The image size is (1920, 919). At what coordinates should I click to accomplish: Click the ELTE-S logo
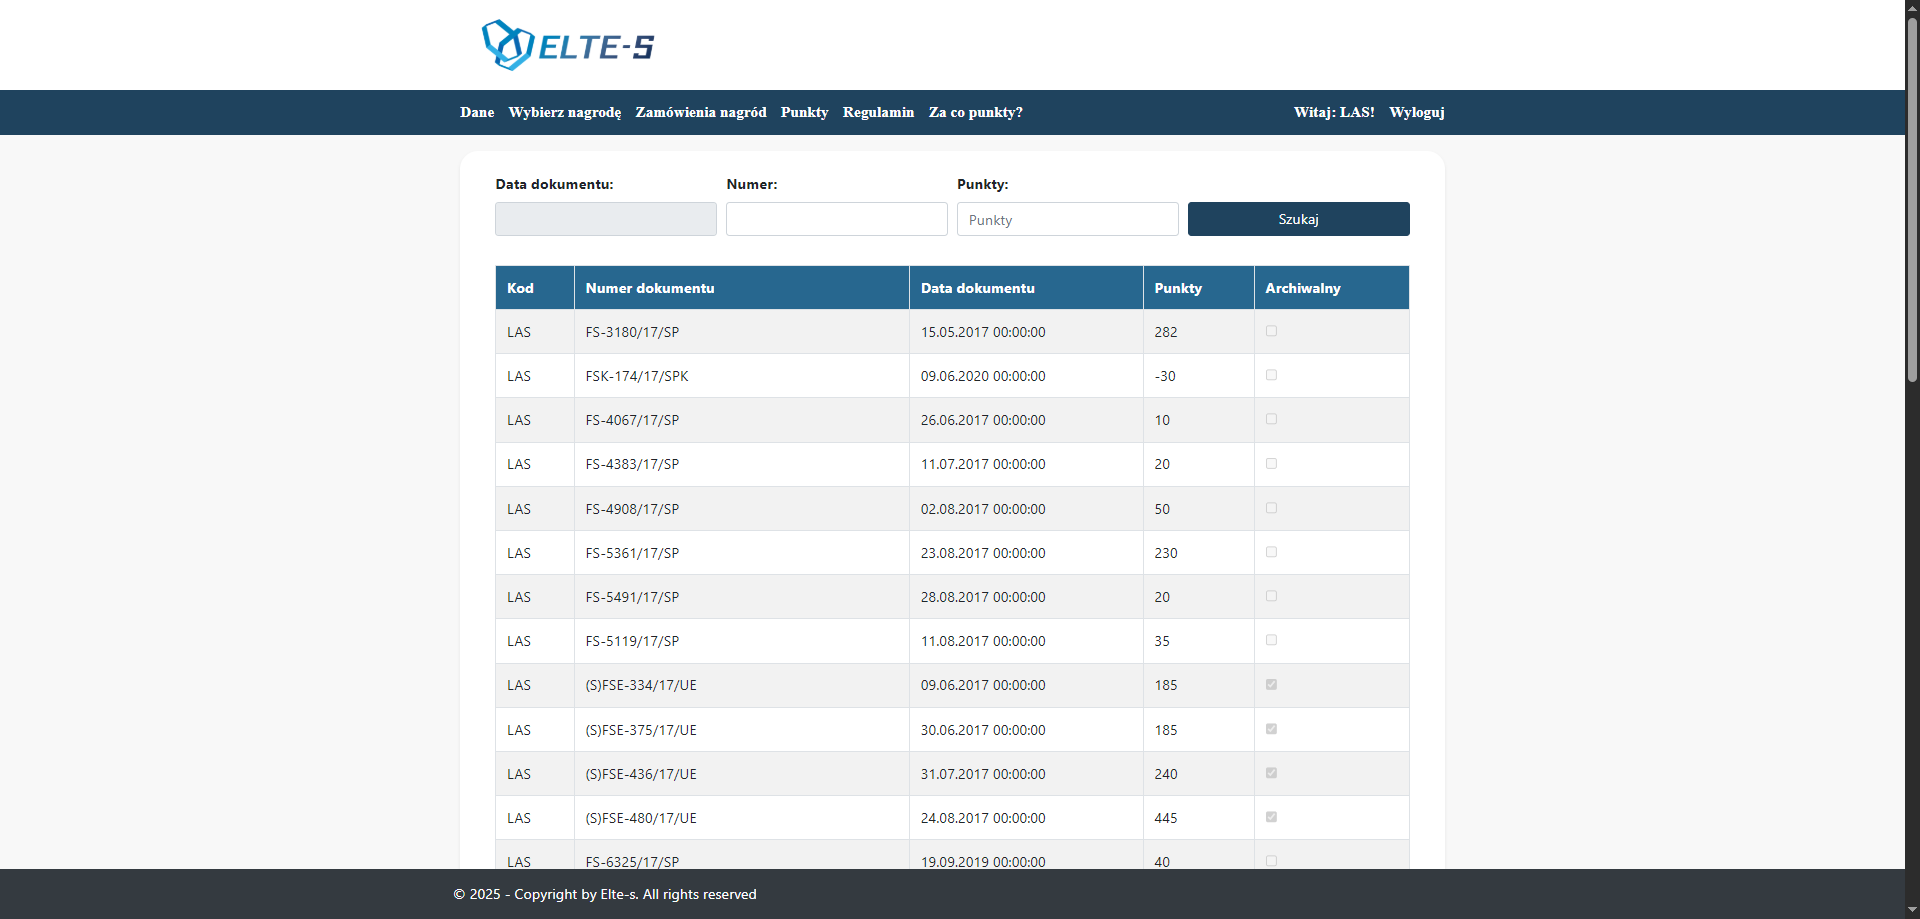click(x=567, y=45)
